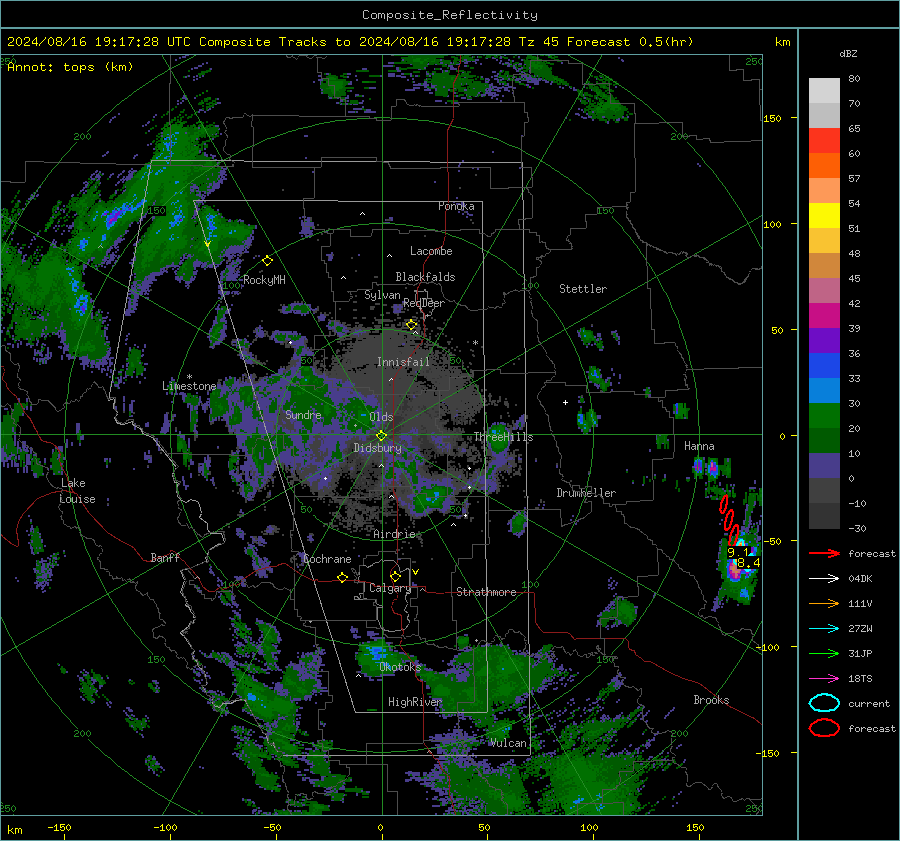Click the Stettler city label
The width and height of the screenshot is (900, 841).
[583, 289]
